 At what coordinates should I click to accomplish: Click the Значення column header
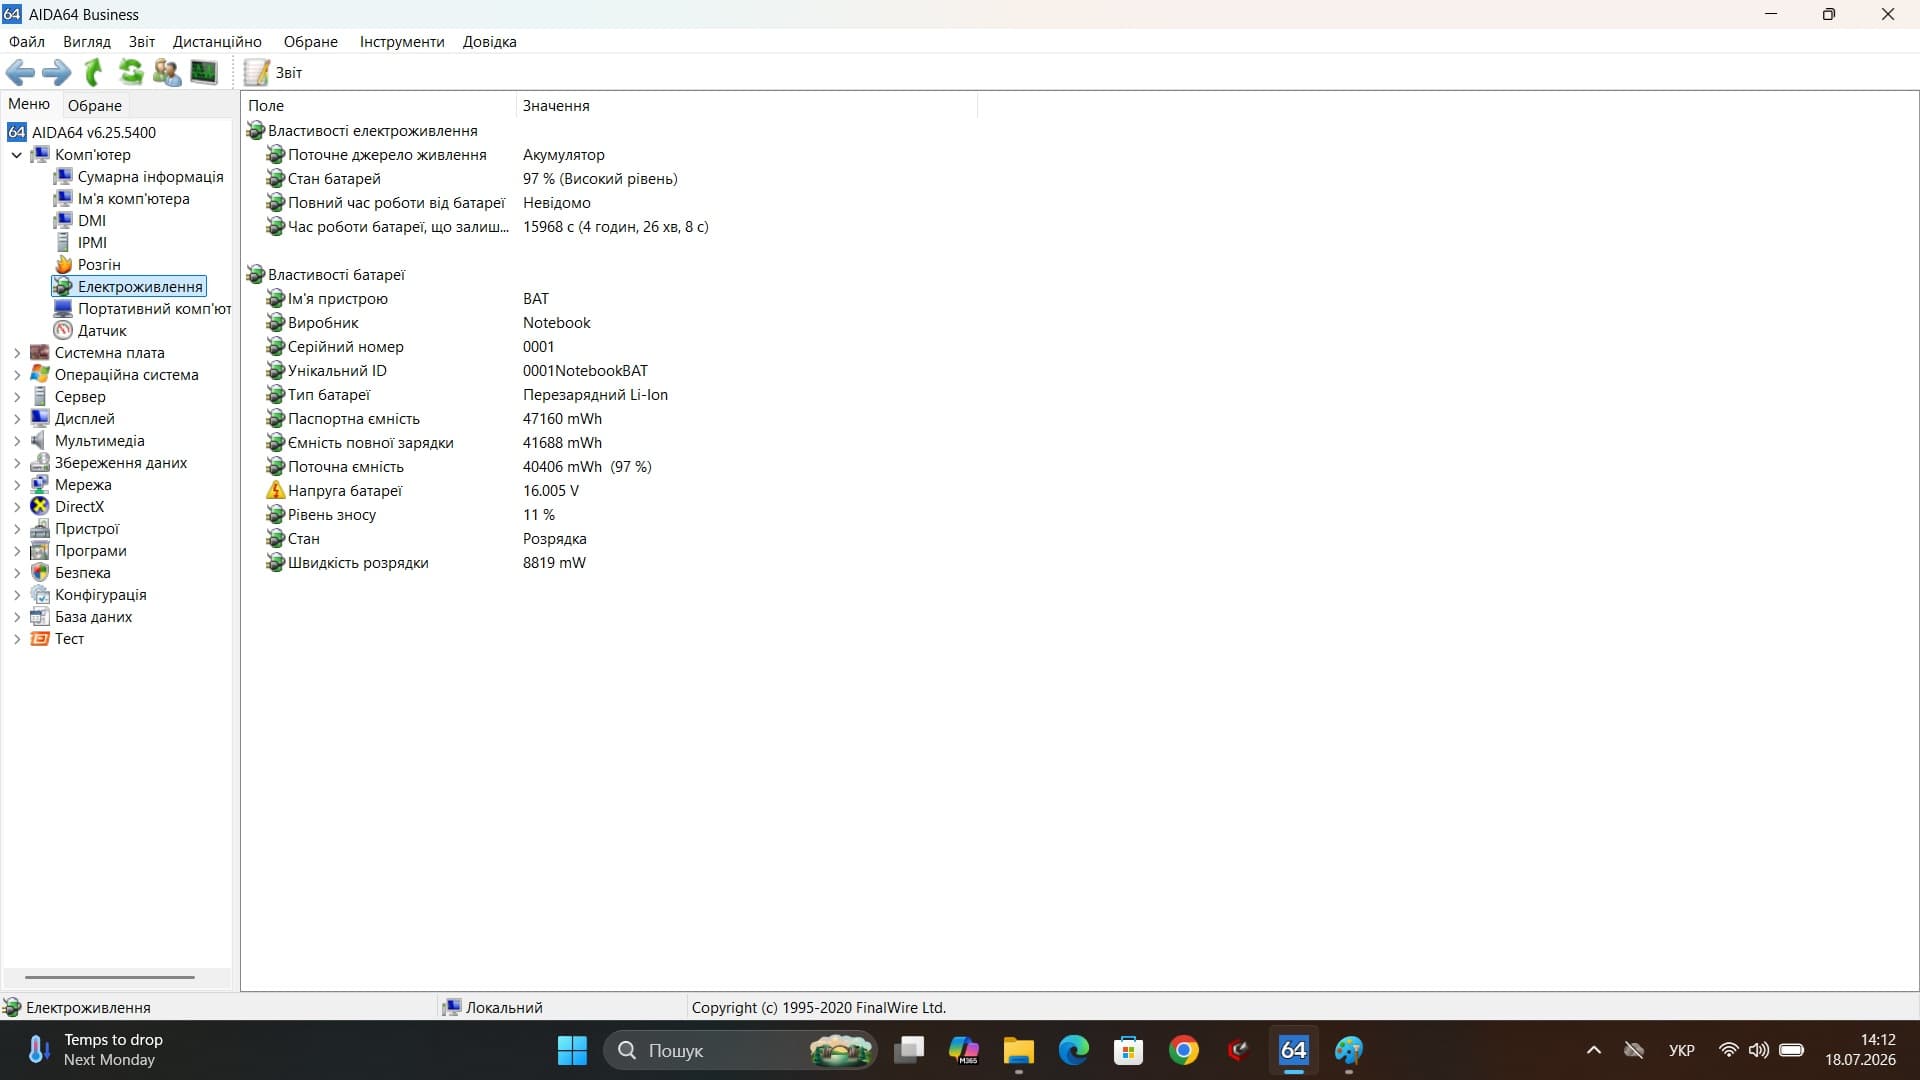click(x=746, y=105)
